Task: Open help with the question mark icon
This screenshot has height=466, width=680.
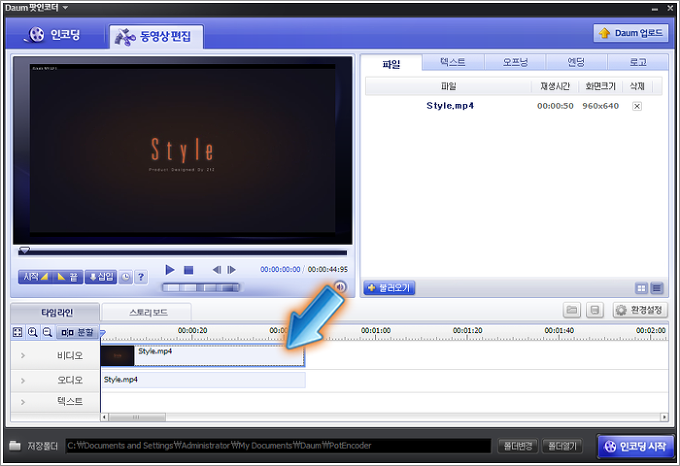Action: 141,277
